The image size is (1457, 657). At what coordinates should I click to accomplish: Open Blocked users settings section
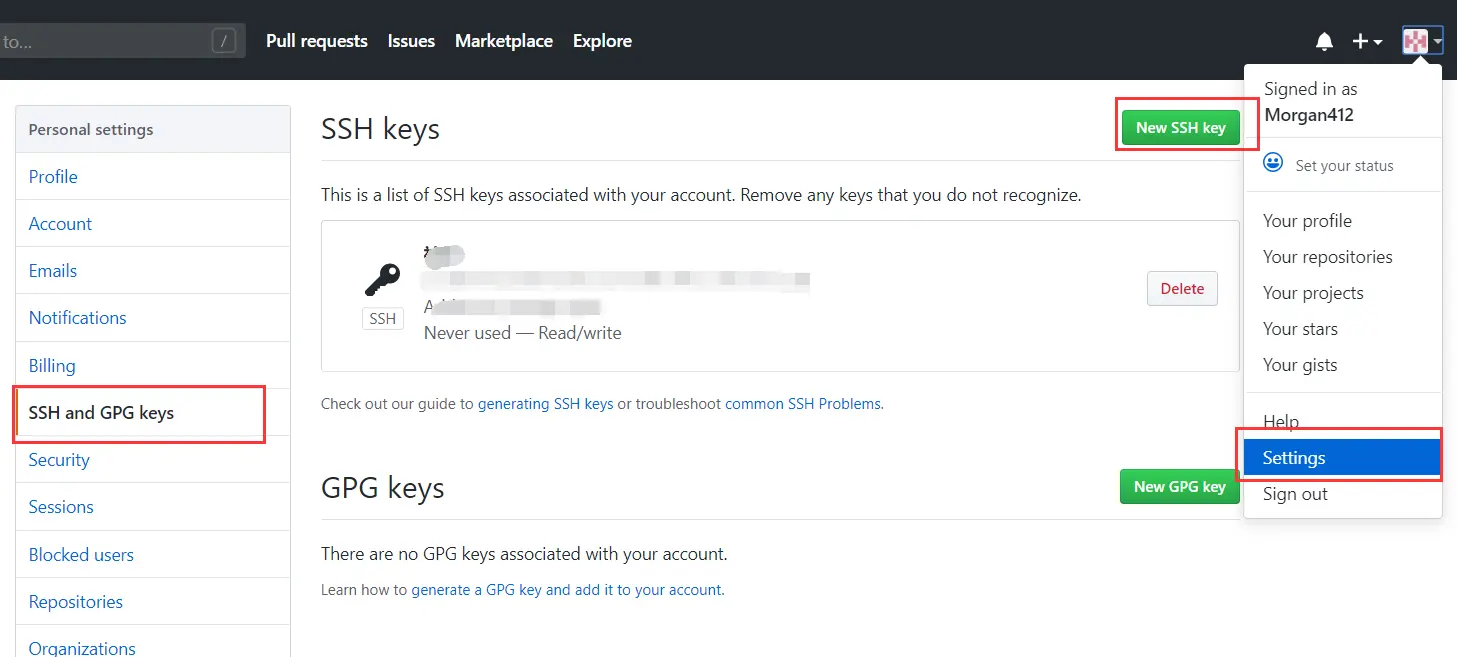pyautogui.click(x=81, y=555)
